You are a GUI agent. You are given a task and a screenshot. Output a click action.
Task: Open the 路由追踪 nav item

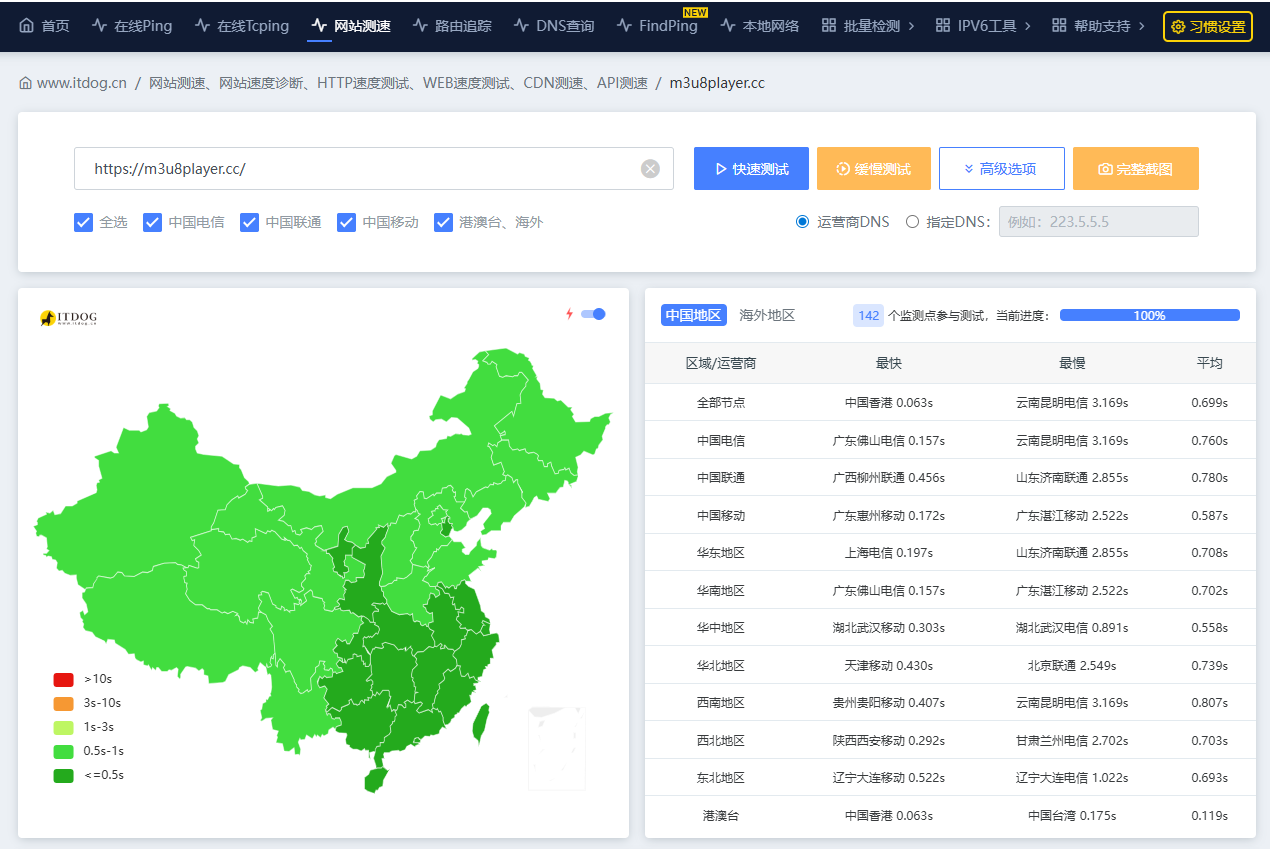452,26
